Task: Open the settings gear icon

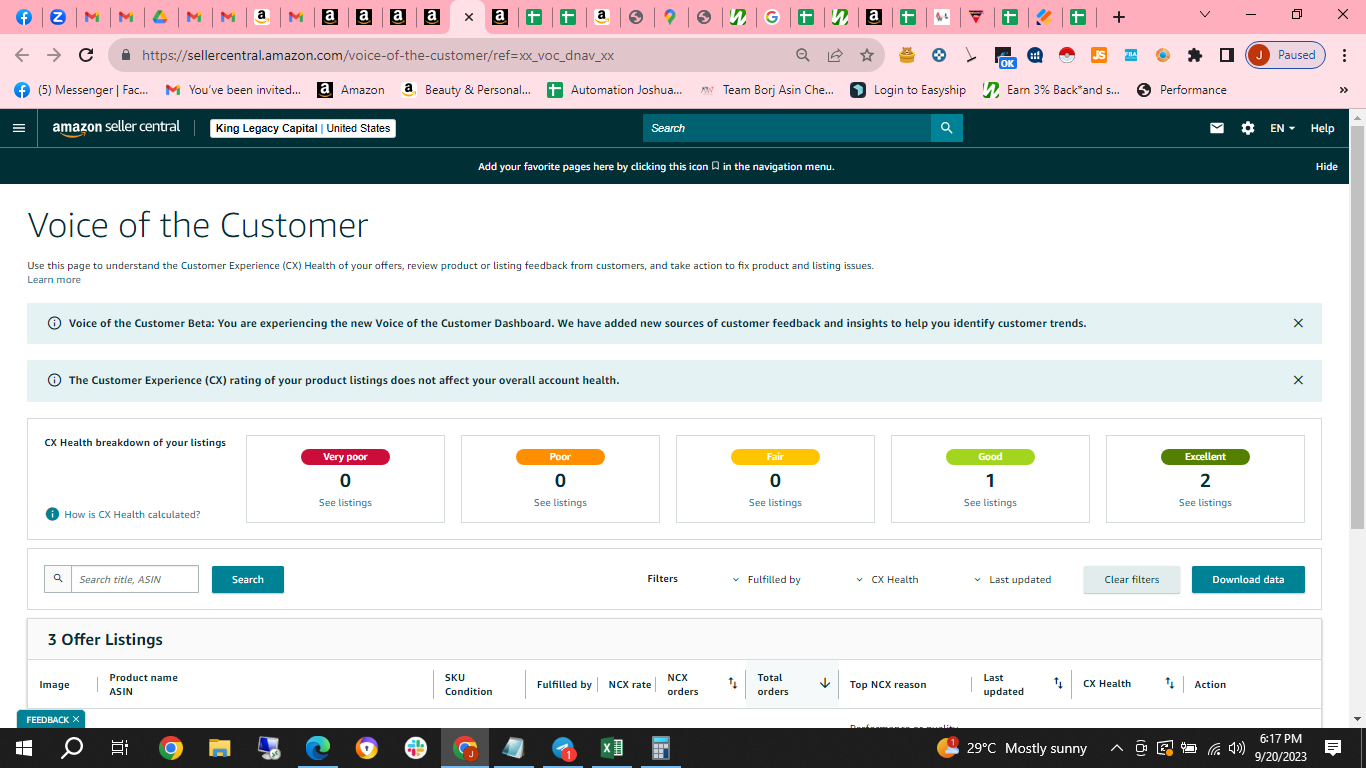Action: (1247, 128)
